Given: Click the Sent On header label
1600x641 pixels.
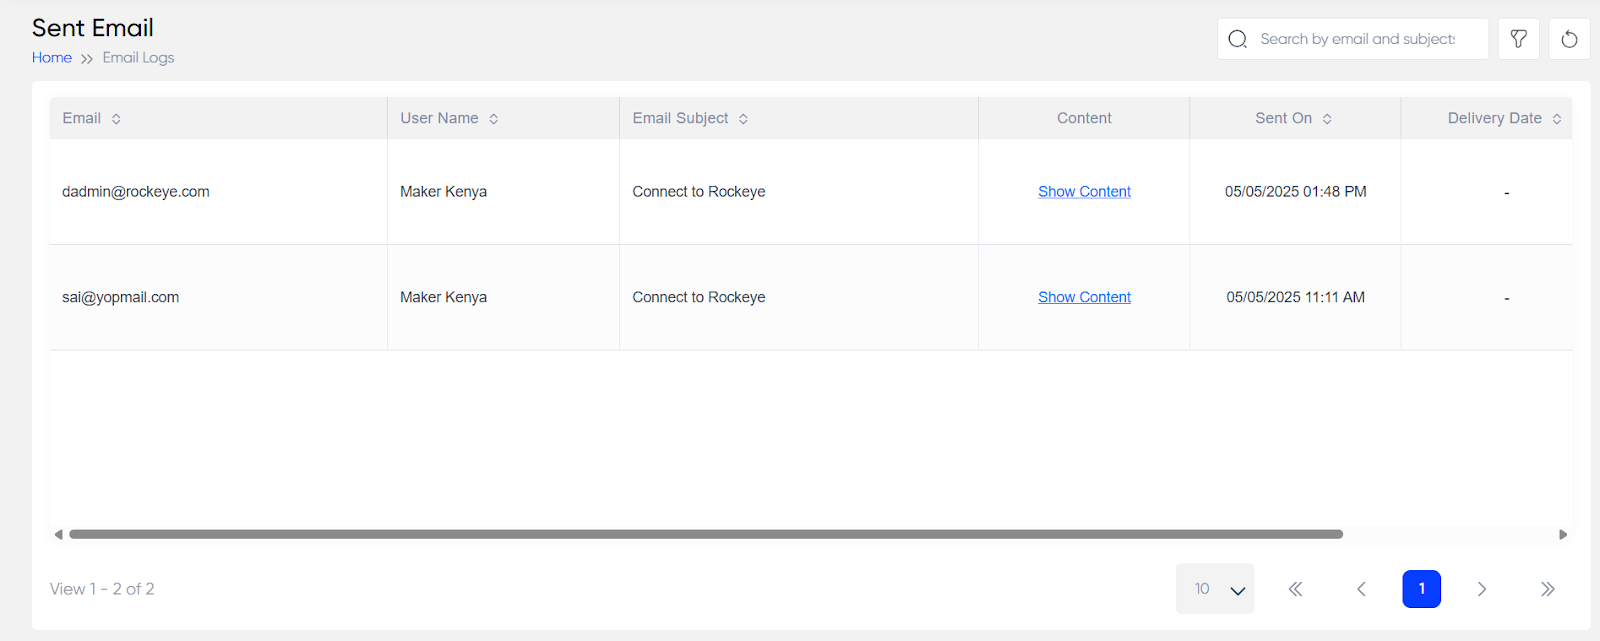Looking at the screenshot, I should coord(1283,118).
